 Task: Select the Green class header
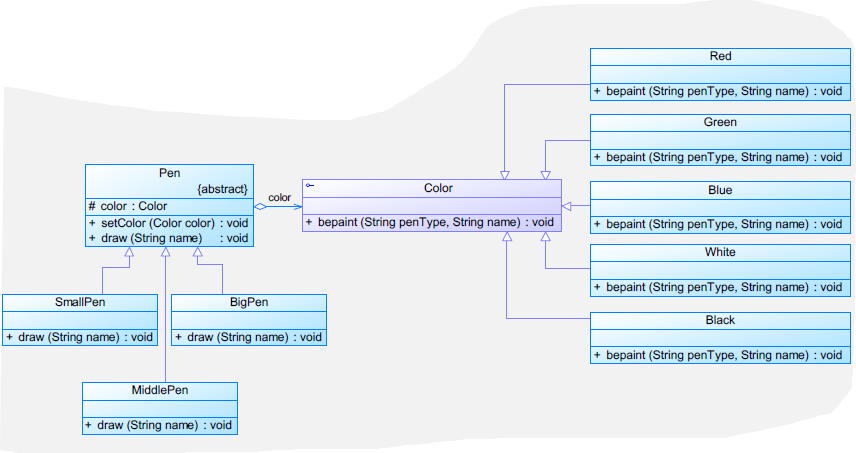click(x=720, y=123)
